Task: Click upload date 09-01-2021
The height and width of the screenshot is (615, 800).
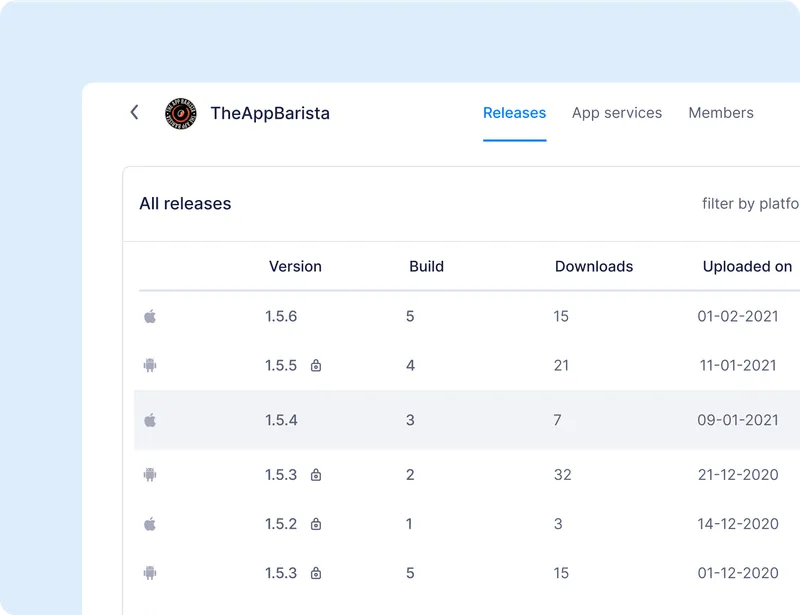Action: 738,420
